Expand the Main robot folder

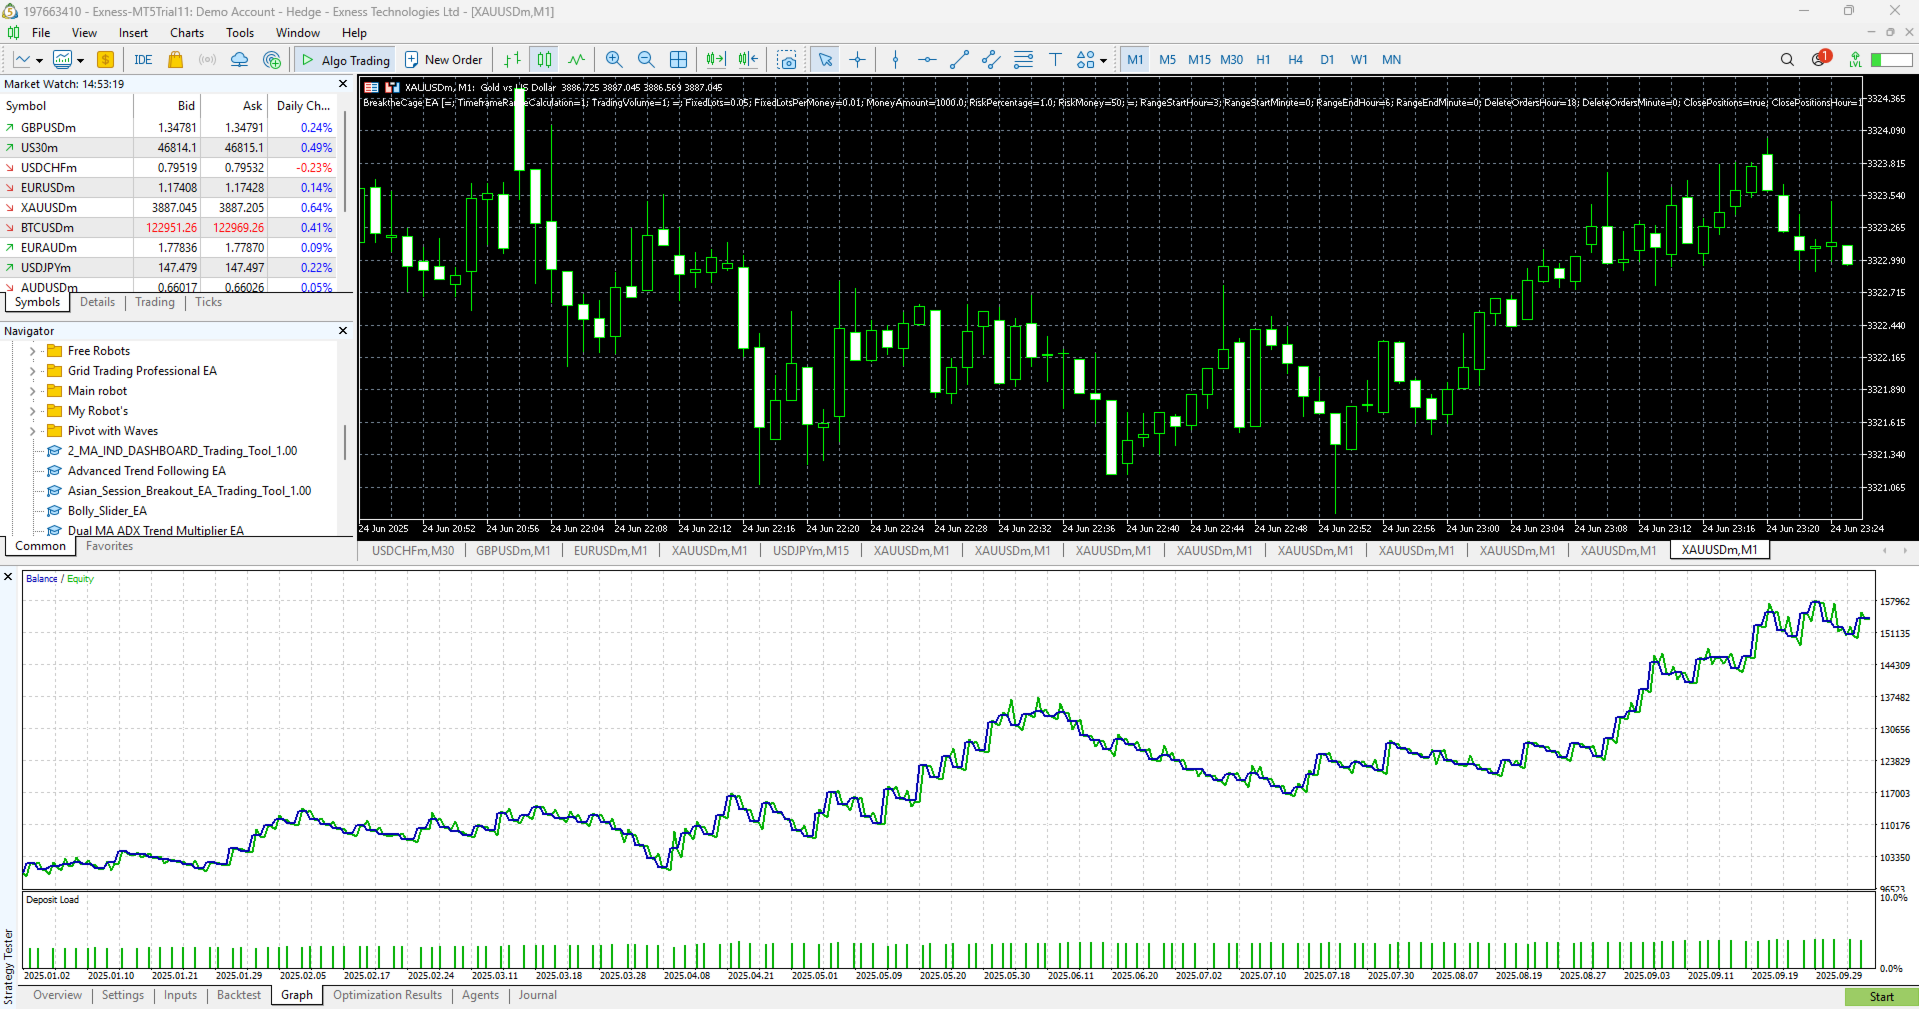coord(32,391)
